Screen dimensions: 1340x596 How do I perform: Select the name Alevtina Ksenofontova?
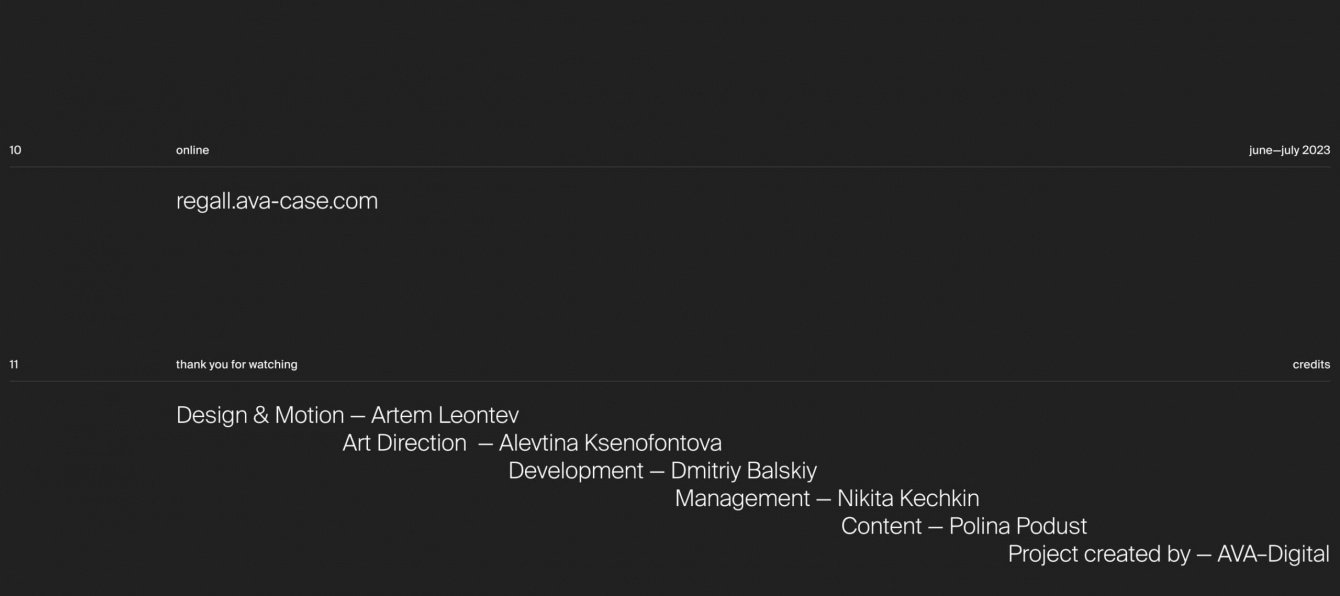click(610, 443)
